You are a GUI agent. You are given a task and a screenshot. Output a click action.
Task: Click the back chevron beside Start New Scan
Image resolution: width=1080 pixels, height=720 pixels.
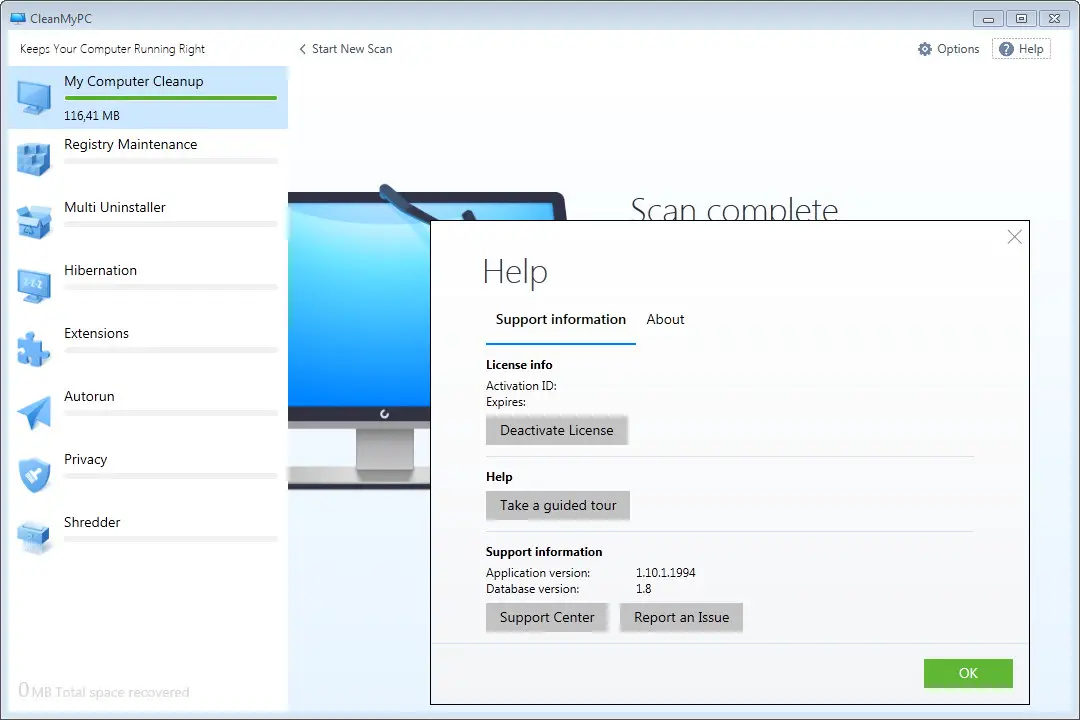[302, 49]
